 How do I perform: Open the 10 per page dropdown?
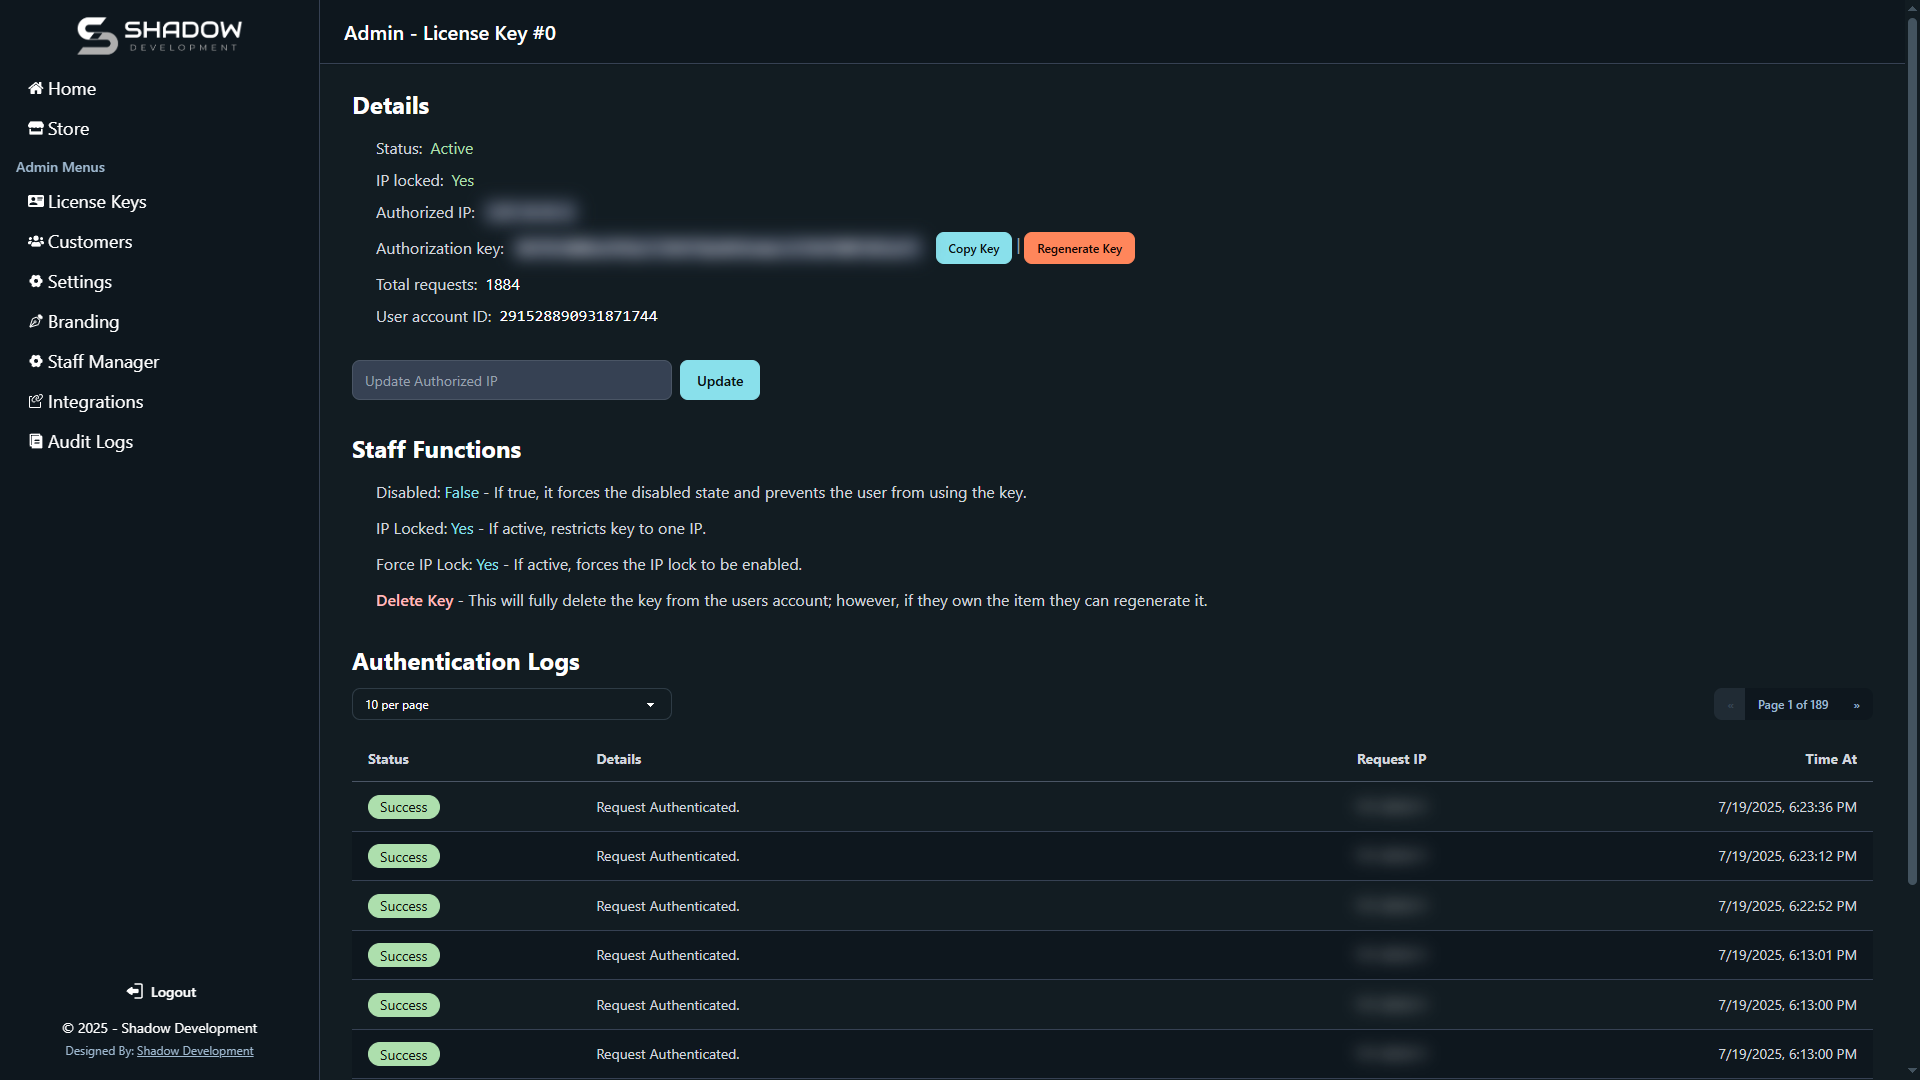click(x=511, y=705)
